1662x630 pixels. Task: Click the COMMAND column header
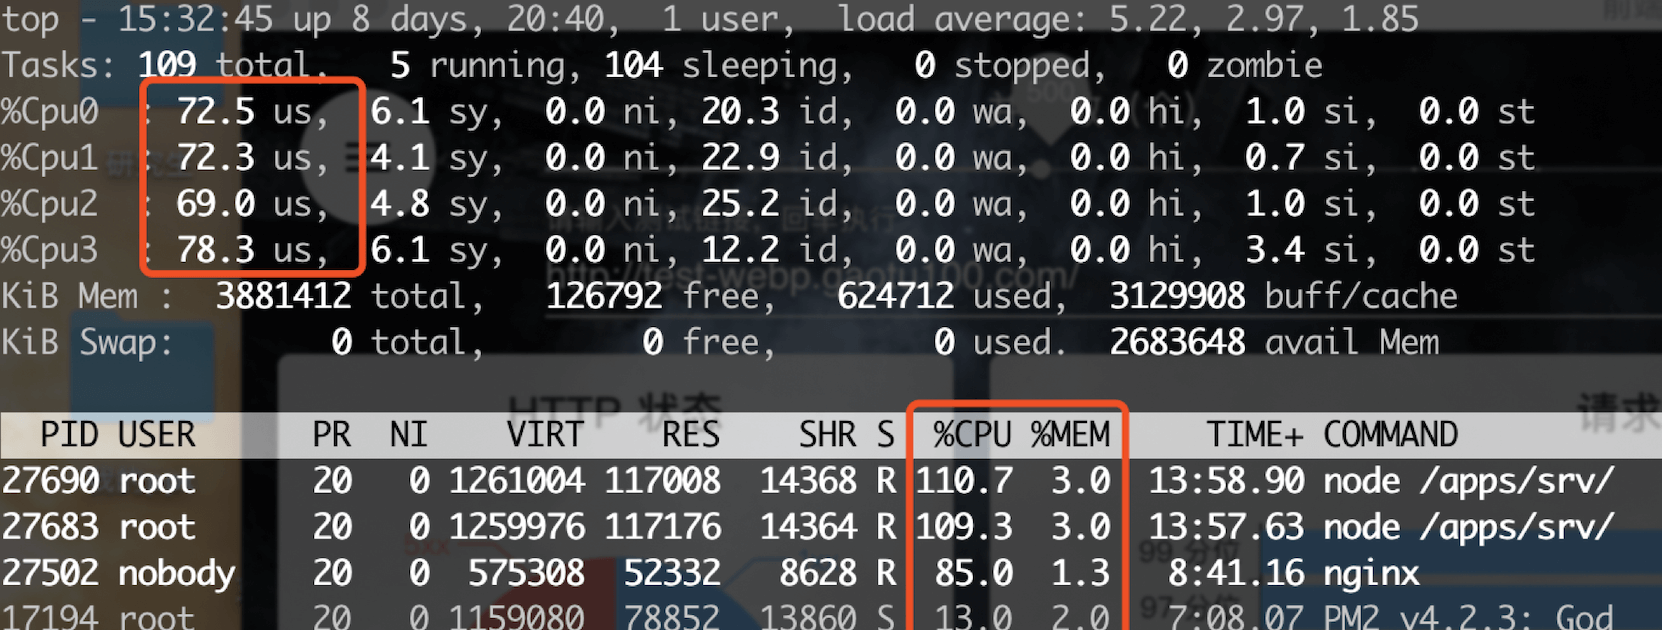(1390, 435)
